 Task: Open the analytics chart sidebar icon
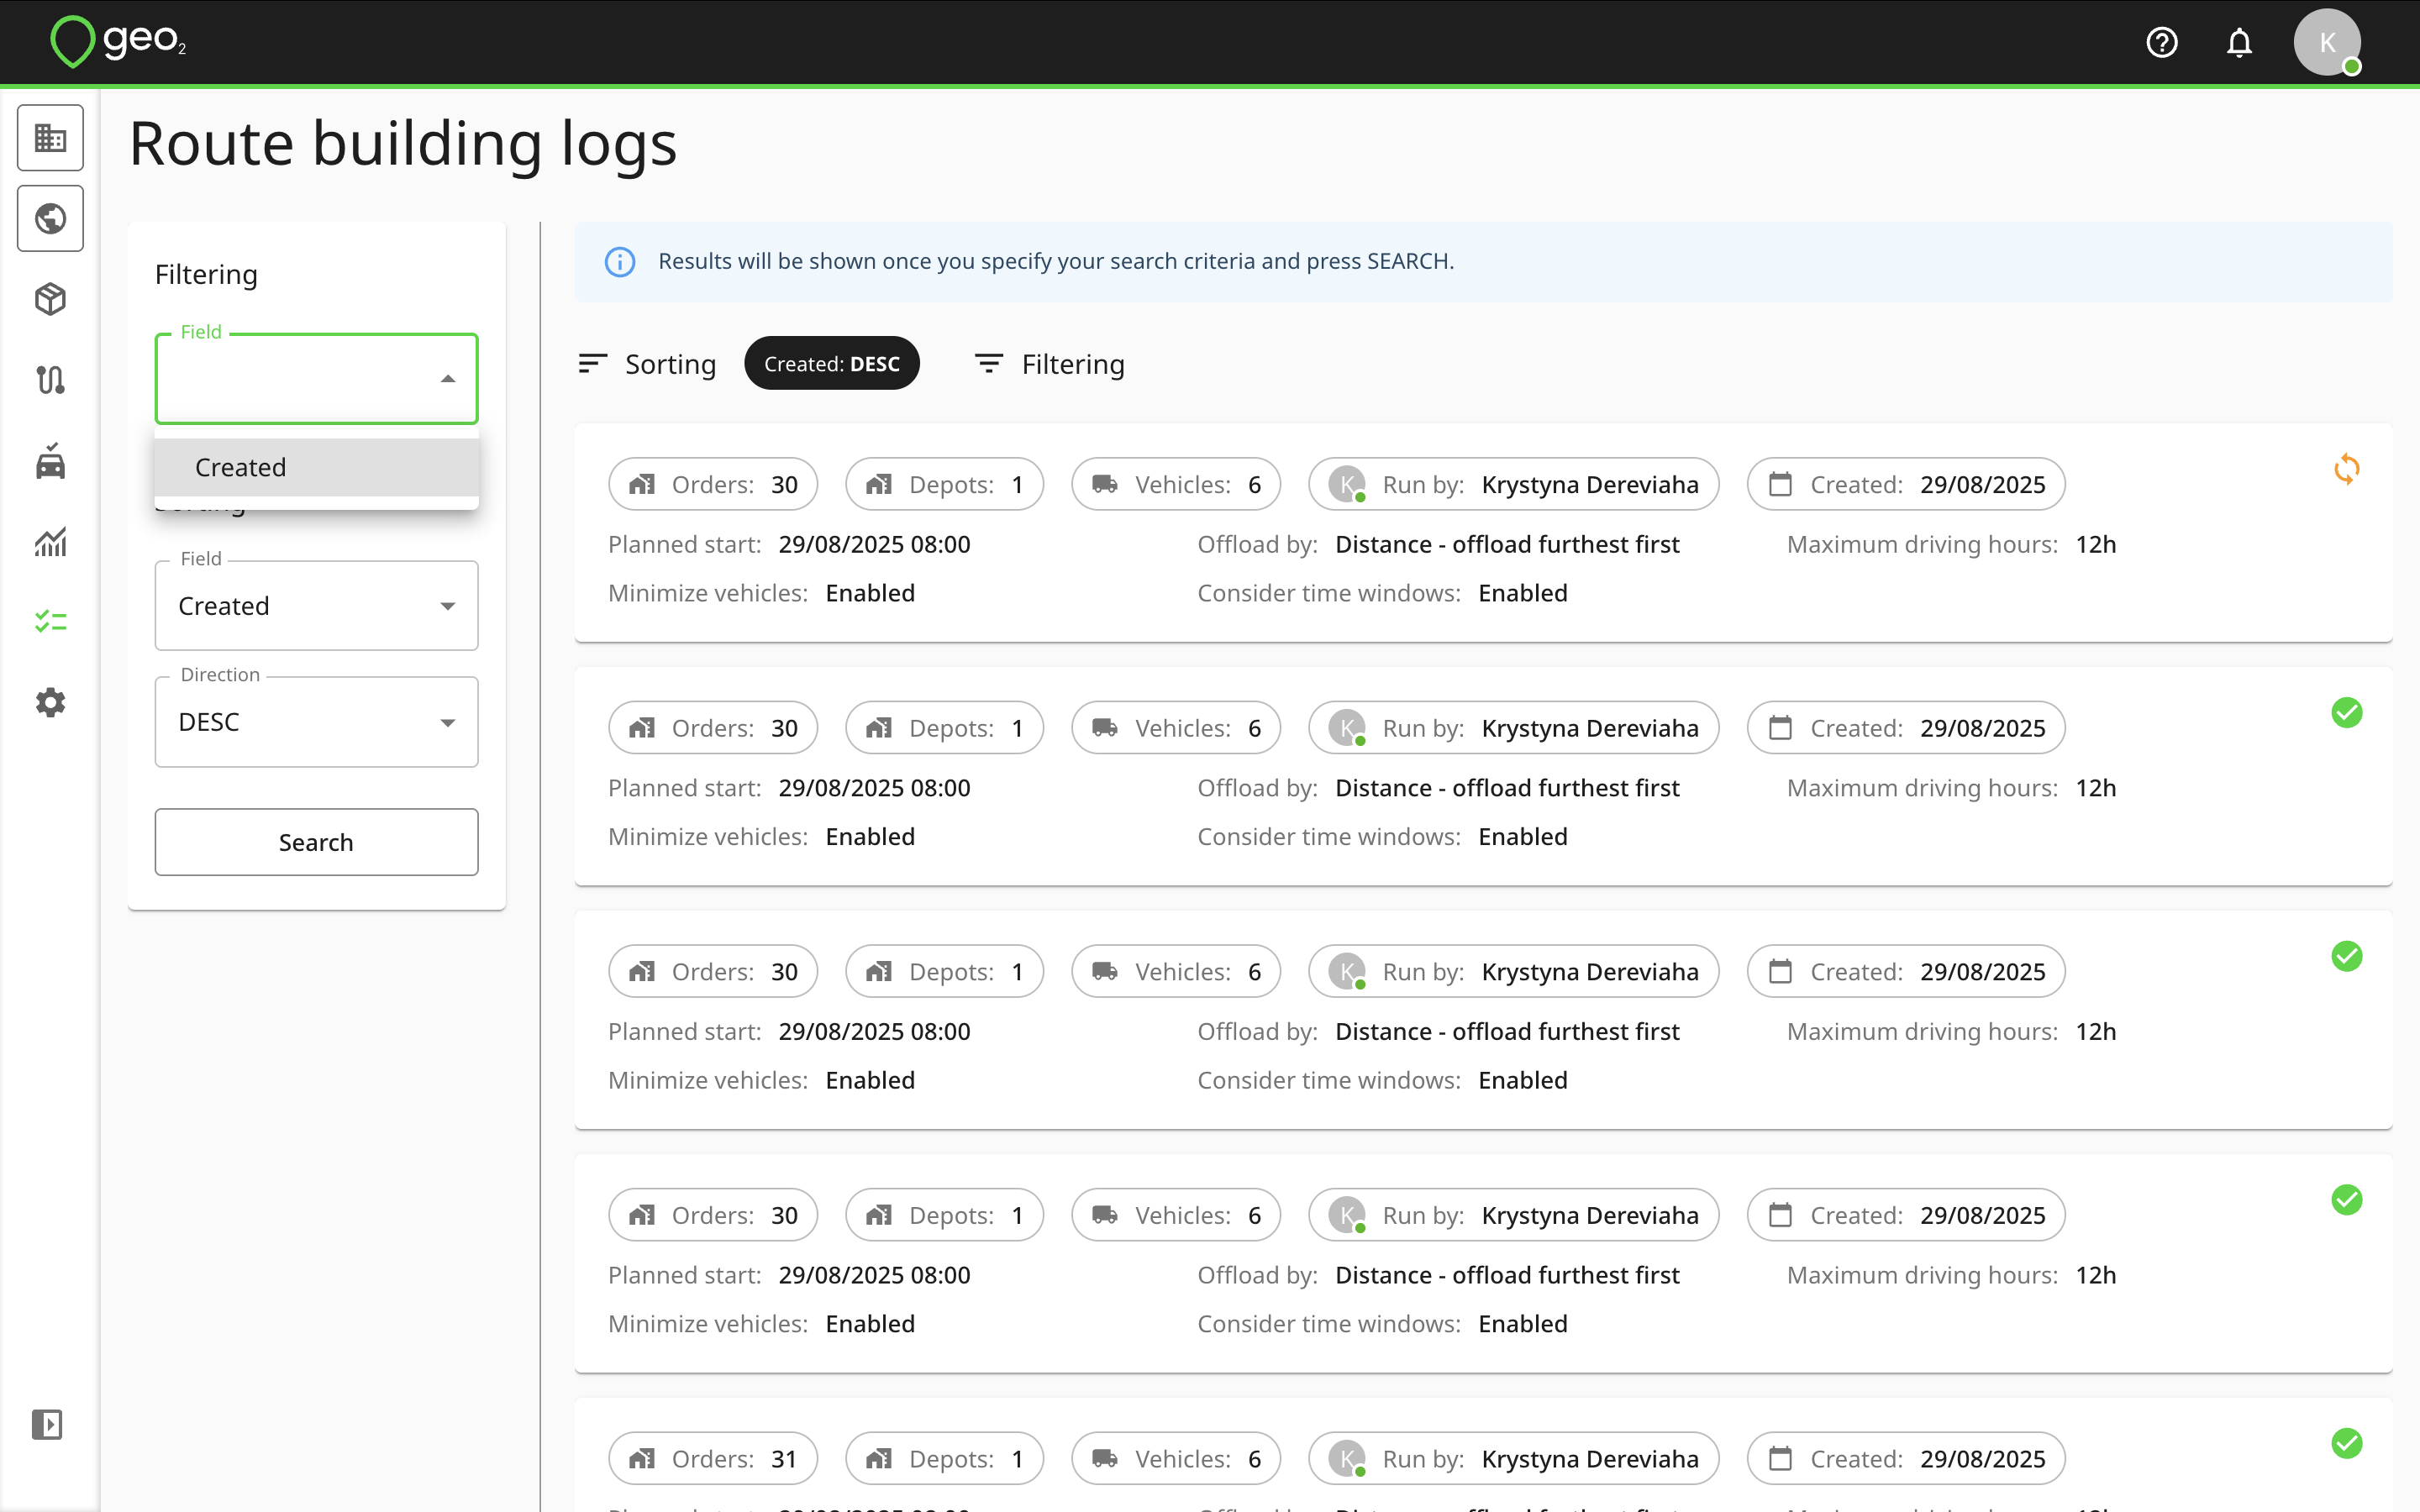50,542
